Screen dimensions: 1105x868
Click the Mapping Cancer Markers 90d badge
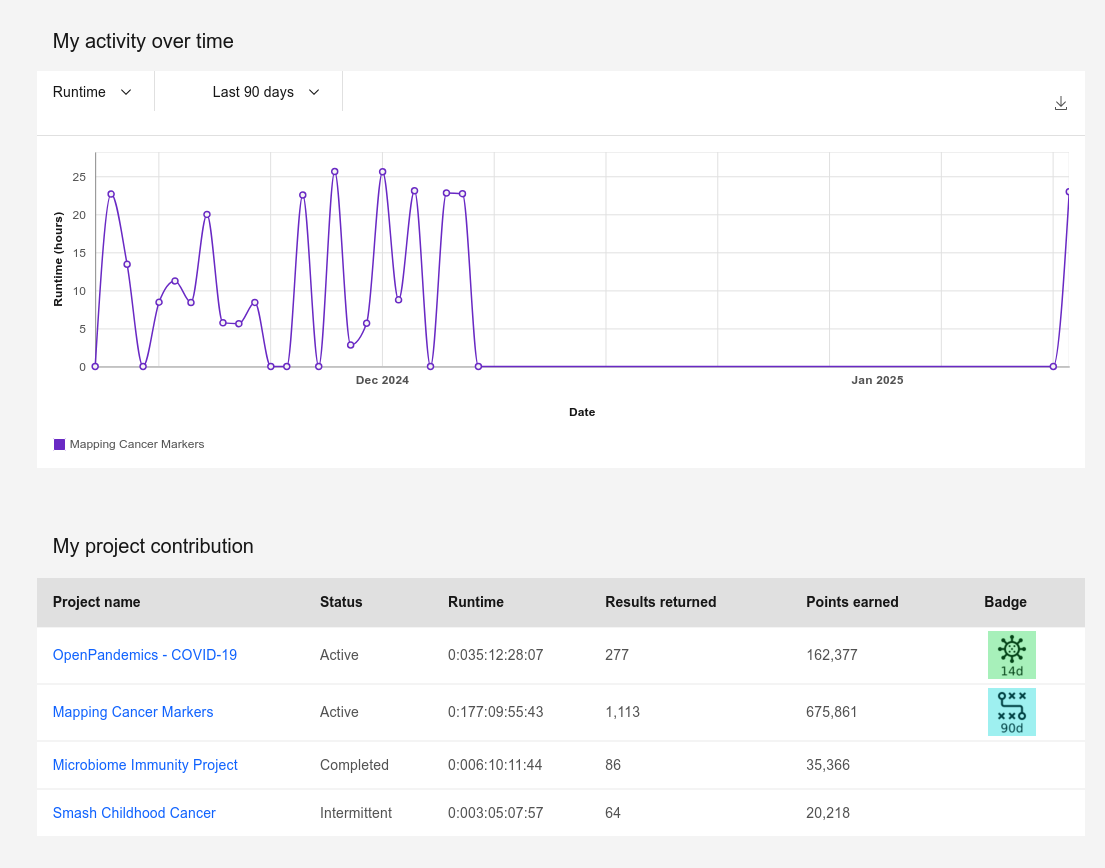[x=1011, y=712]
